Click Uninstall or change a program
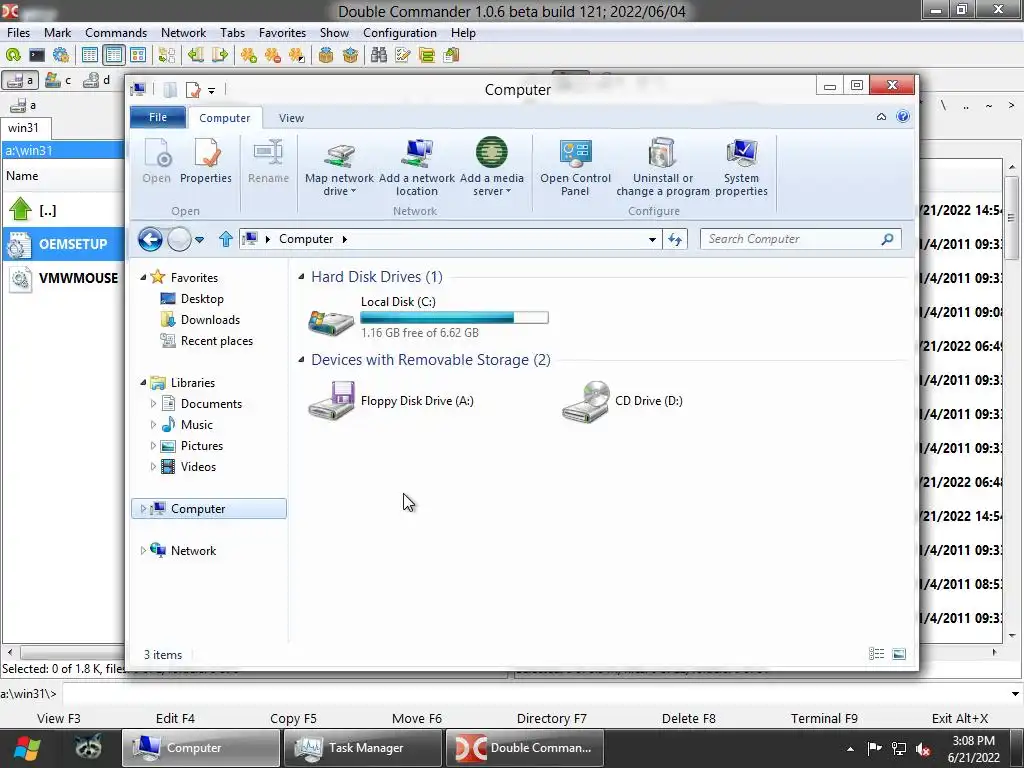 (663, 167)
